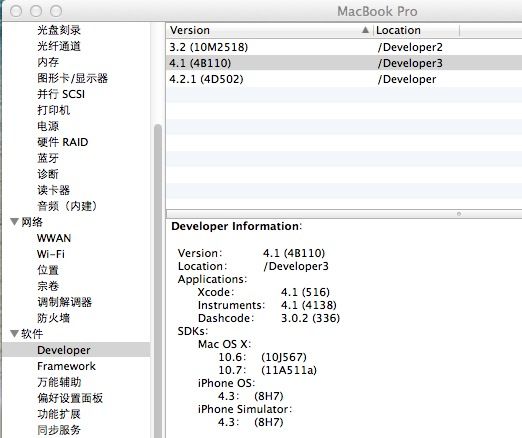Collapse the 网络 section triangle
The image size is (522, 438).
pos(14,222)
